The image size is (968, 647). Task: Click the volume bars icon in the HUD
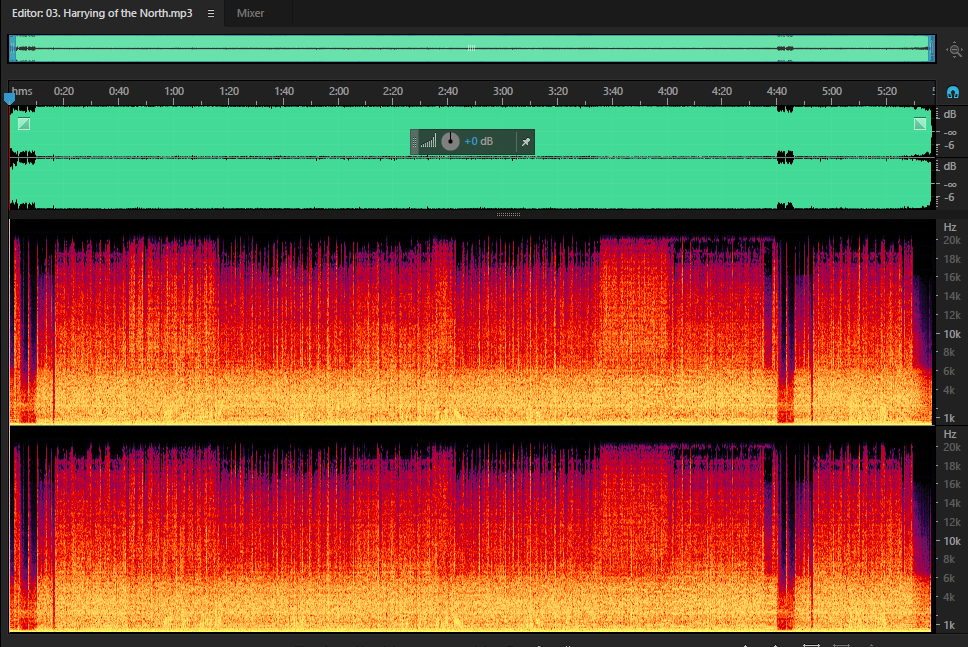(428, 142)
